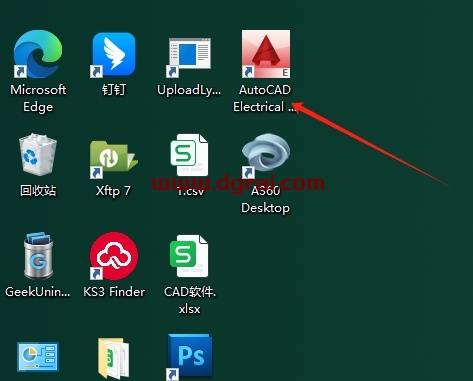Select the AutoCAD Electrical shortcut icon
Screen dimensions: 473x381
click(x=266, y=54)
